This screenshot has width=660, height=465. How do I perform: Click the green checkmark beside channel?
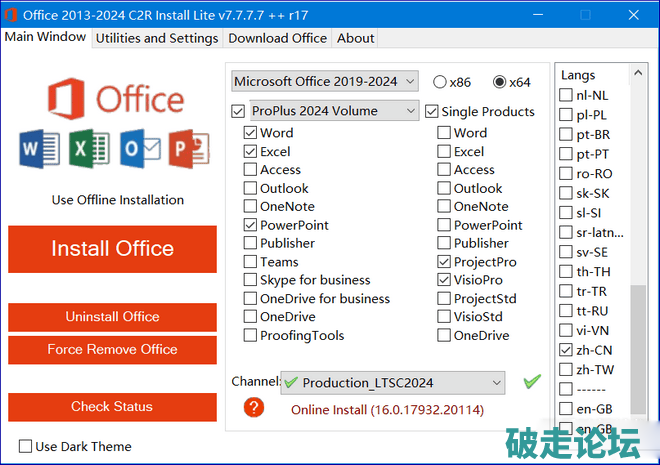point(532,382)
